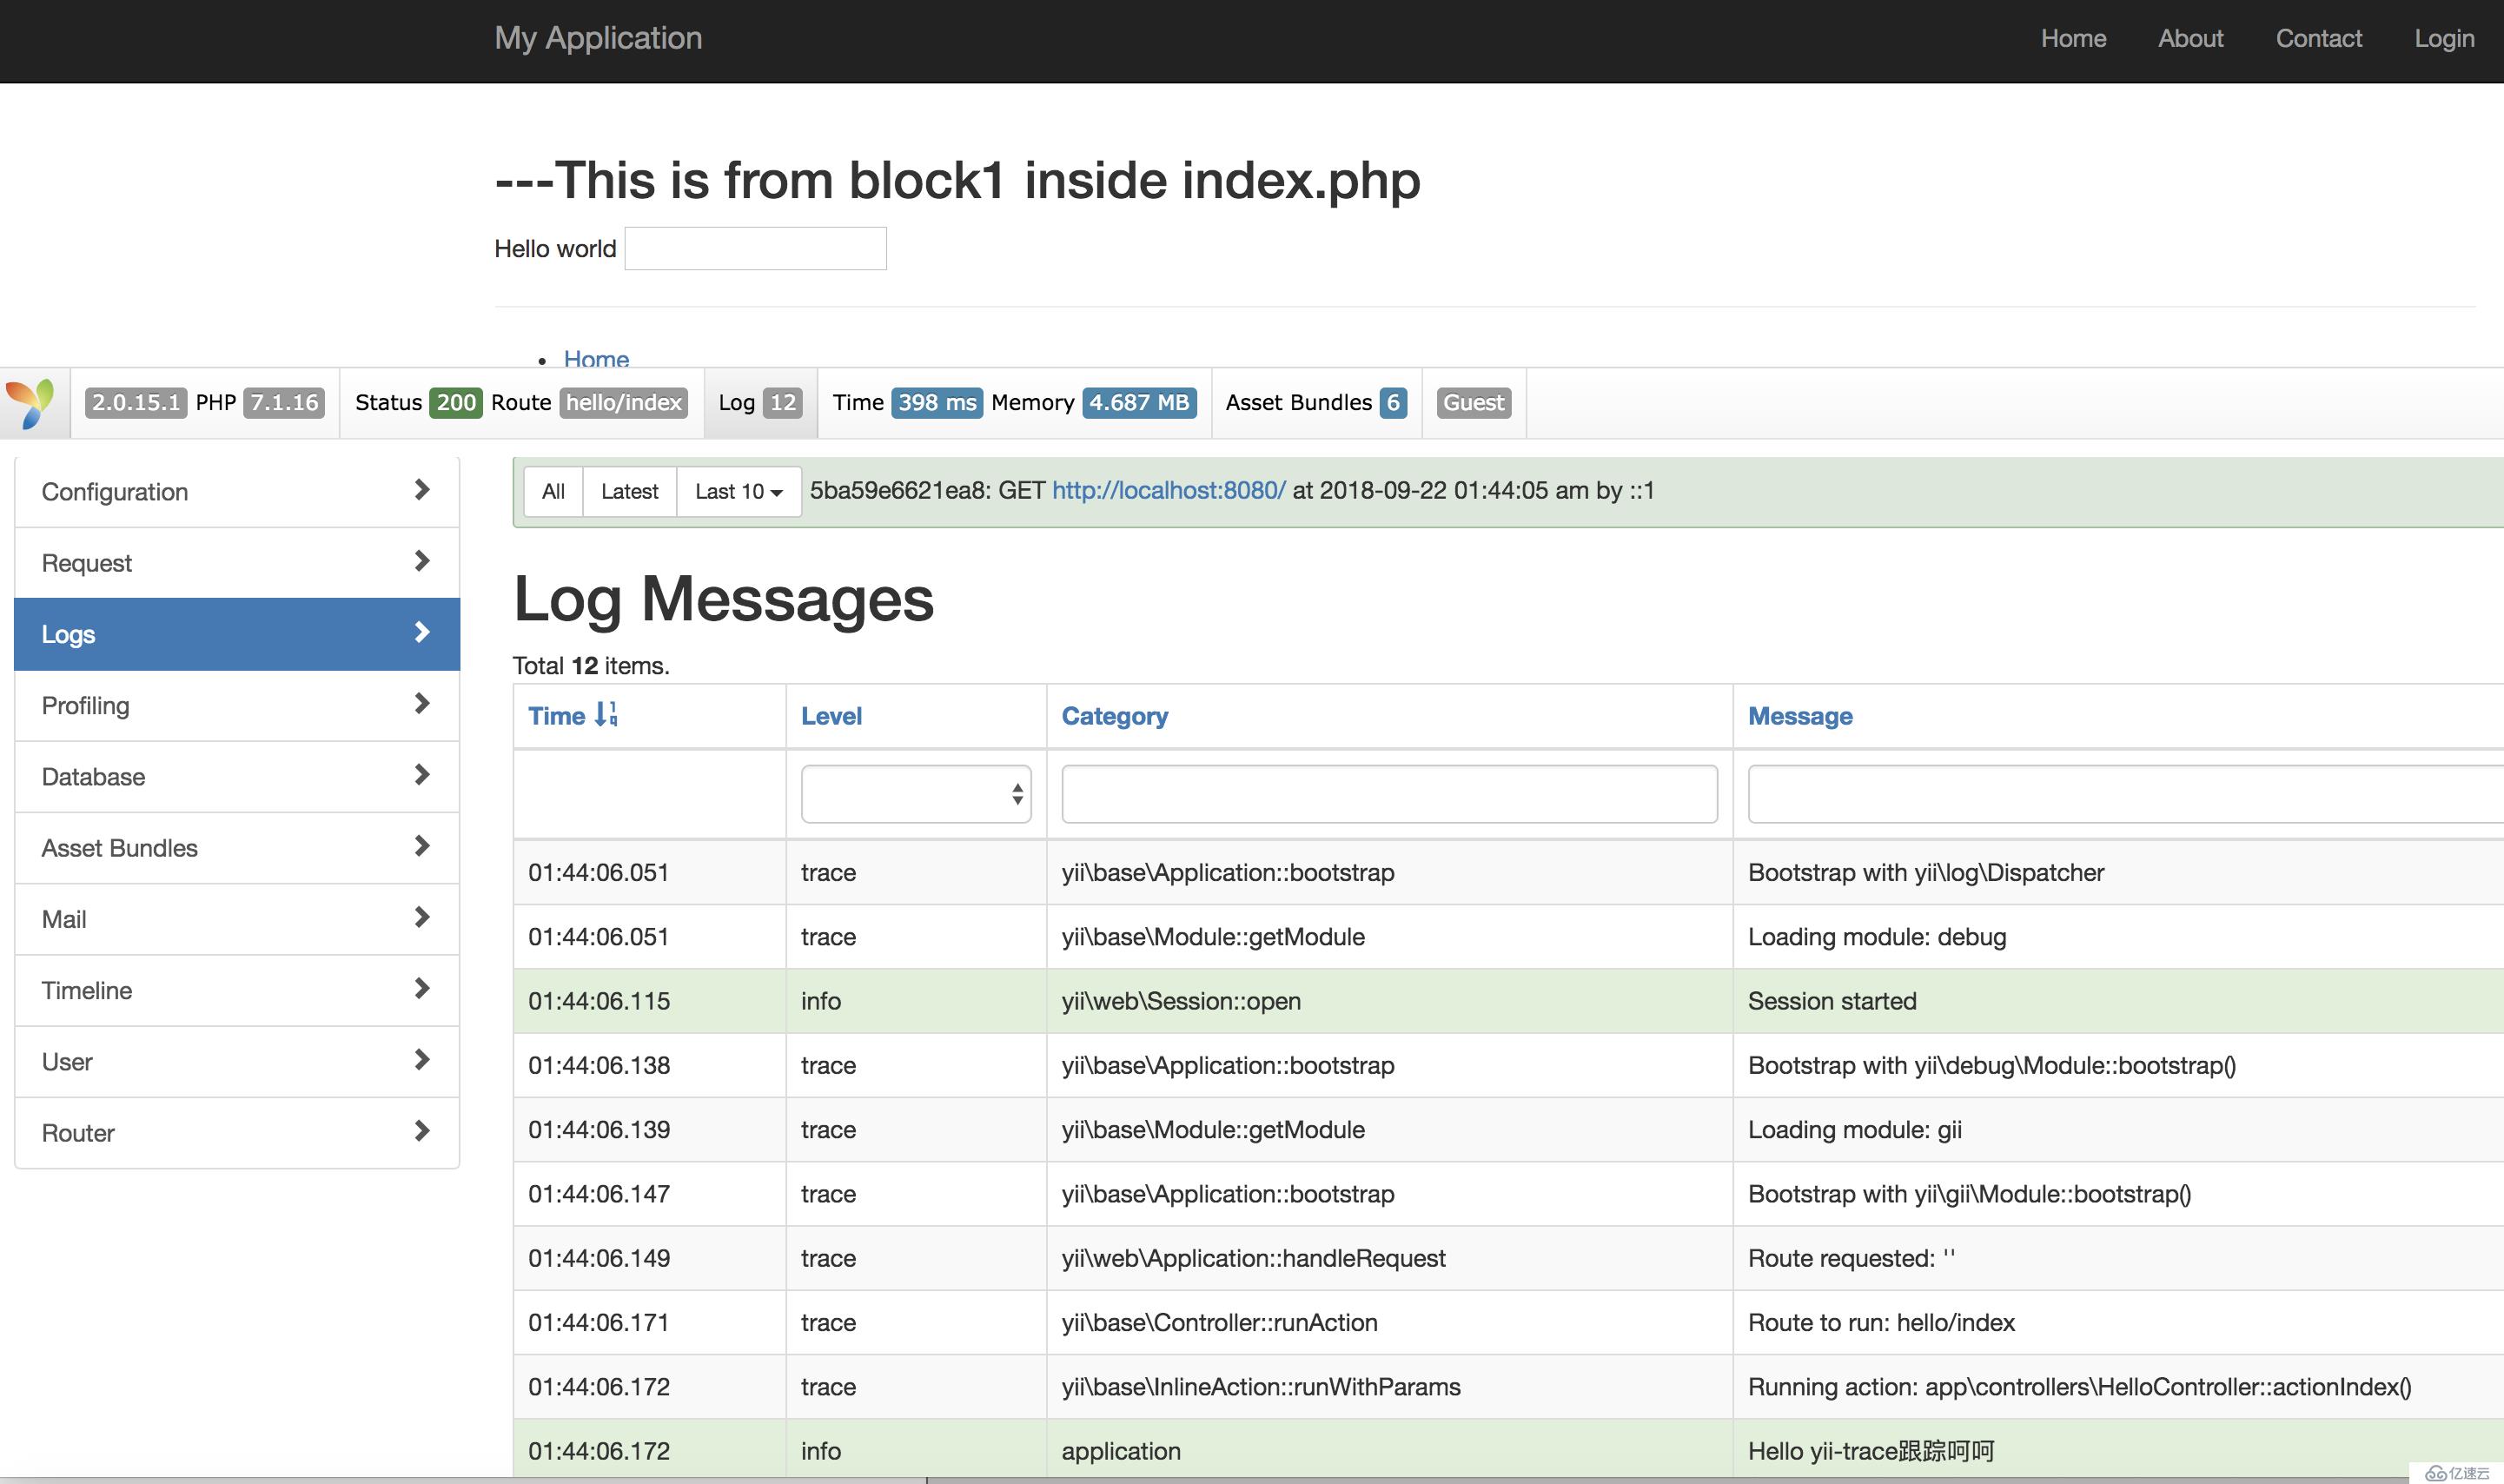Select the Latest log messages tab
The width and height of the screenshot is (2504, 1484).
(x=627, y=489)
